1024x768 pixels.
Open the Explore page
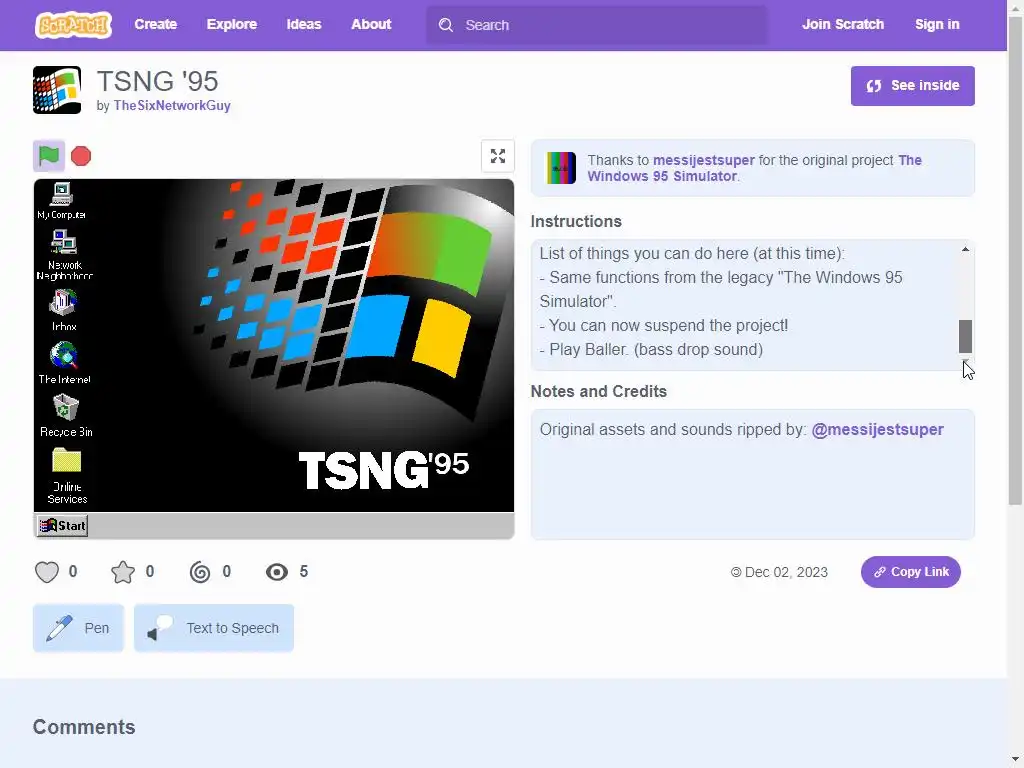[x=232, y=24]
